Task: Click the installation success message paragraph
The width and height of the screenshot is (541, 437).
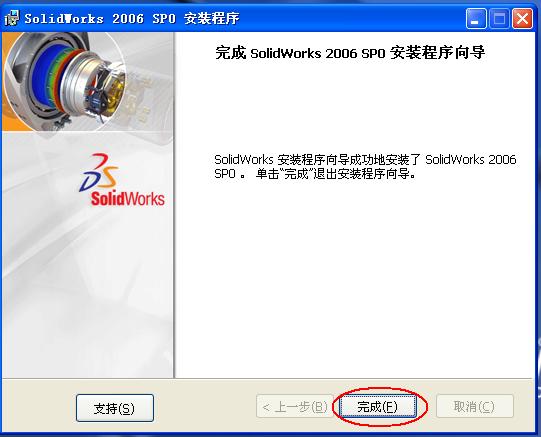Action: click(x=365, y=167)
